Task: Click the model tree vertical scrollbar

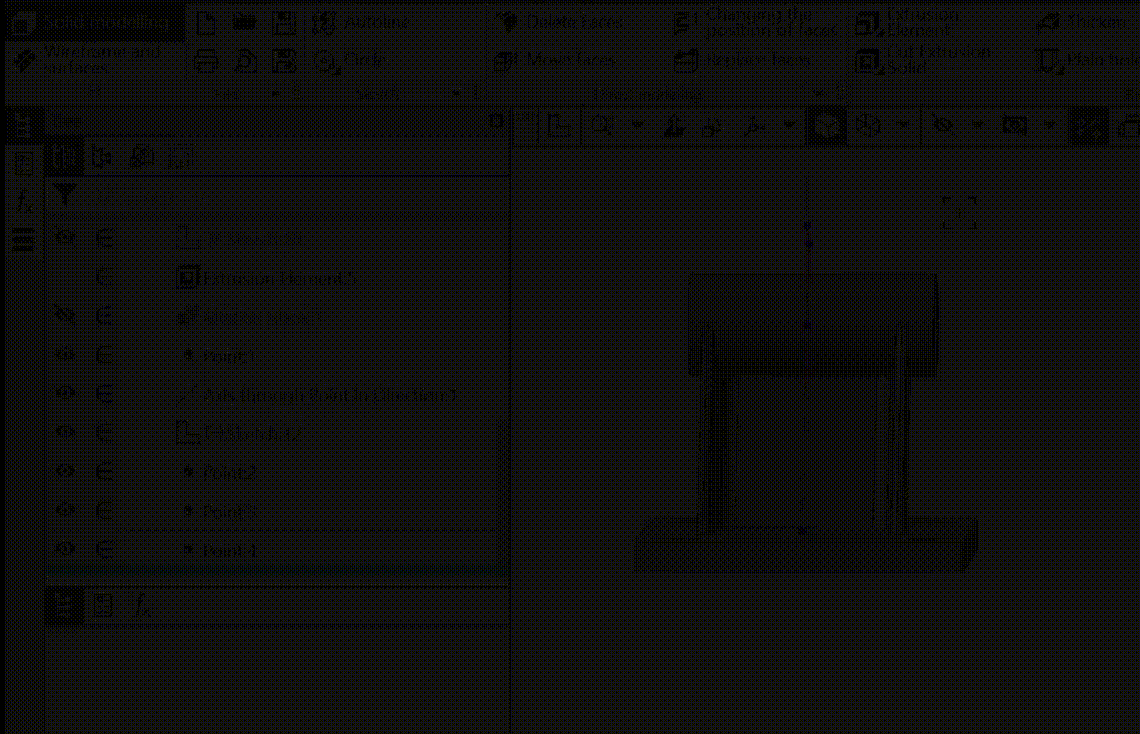Action: pos(503,480)
